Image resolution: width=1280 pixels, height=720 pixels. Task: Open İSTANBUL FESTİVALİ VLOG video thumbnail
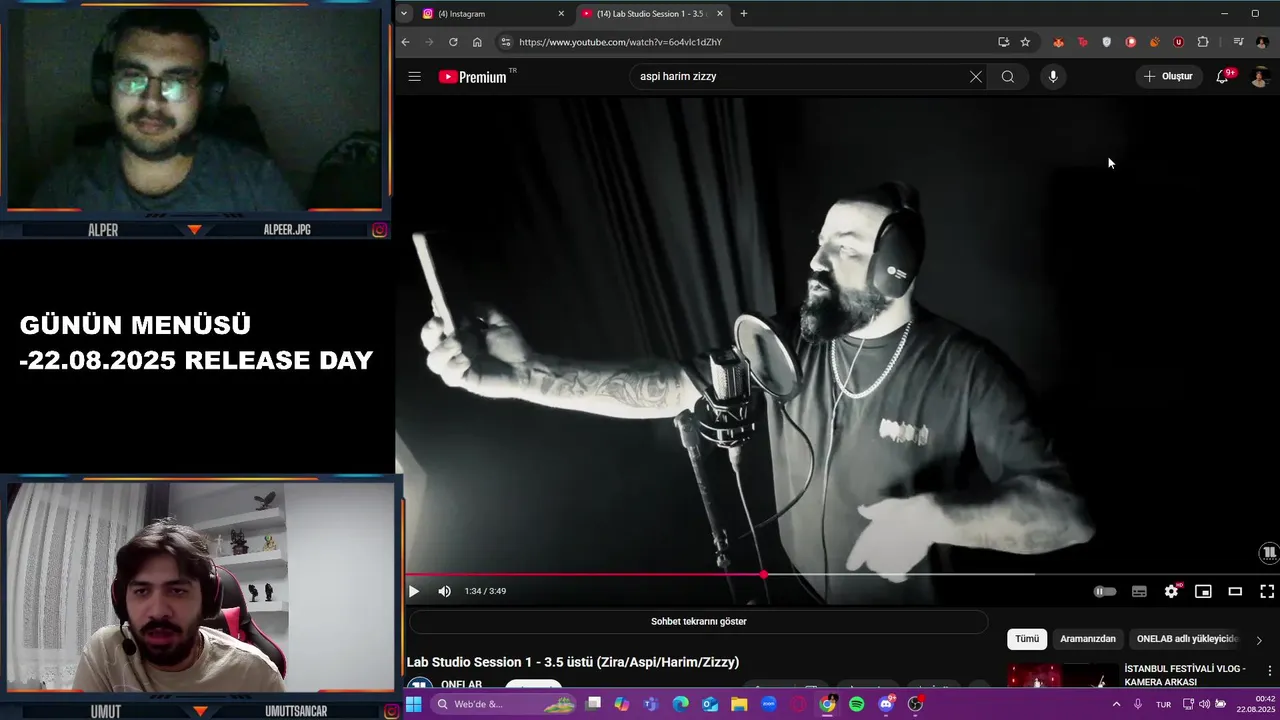(1062, 676)
